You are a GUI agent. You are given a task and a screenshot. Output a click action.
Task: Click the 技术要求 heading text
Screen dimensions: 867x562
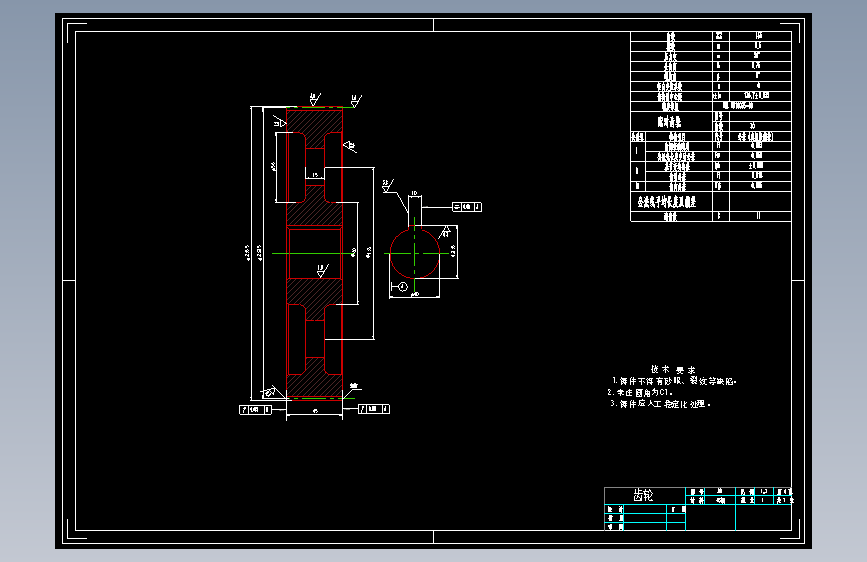pos(673,370)
